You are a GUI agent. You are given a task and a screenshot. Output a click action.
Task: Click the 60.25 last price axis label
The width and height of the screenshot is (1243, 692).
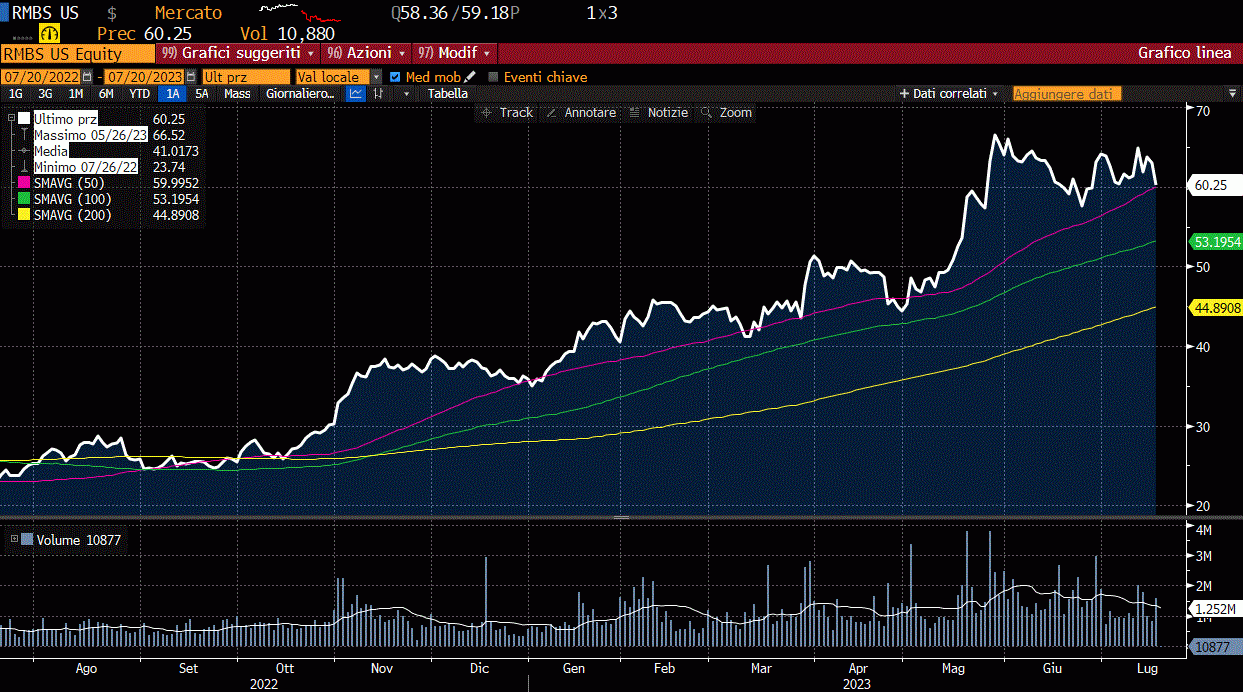click(x=1216, y=185)
